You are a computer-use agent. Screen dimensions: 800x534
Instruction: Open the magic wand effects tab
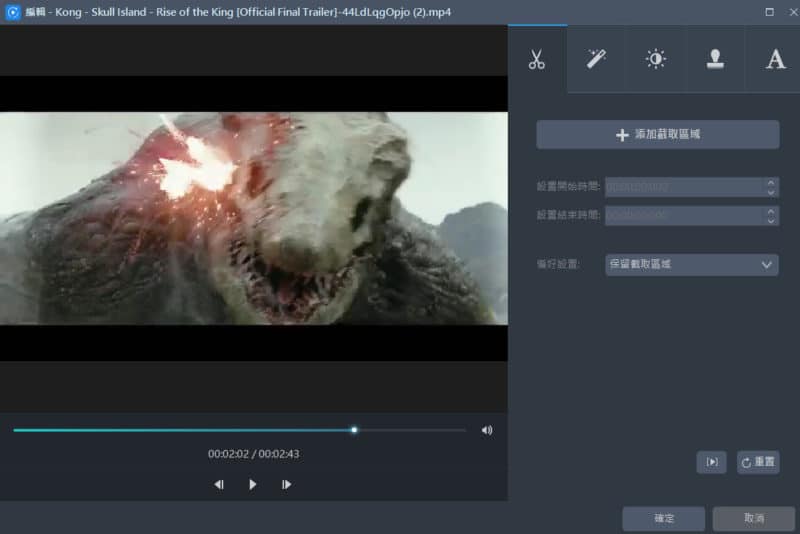595,59
